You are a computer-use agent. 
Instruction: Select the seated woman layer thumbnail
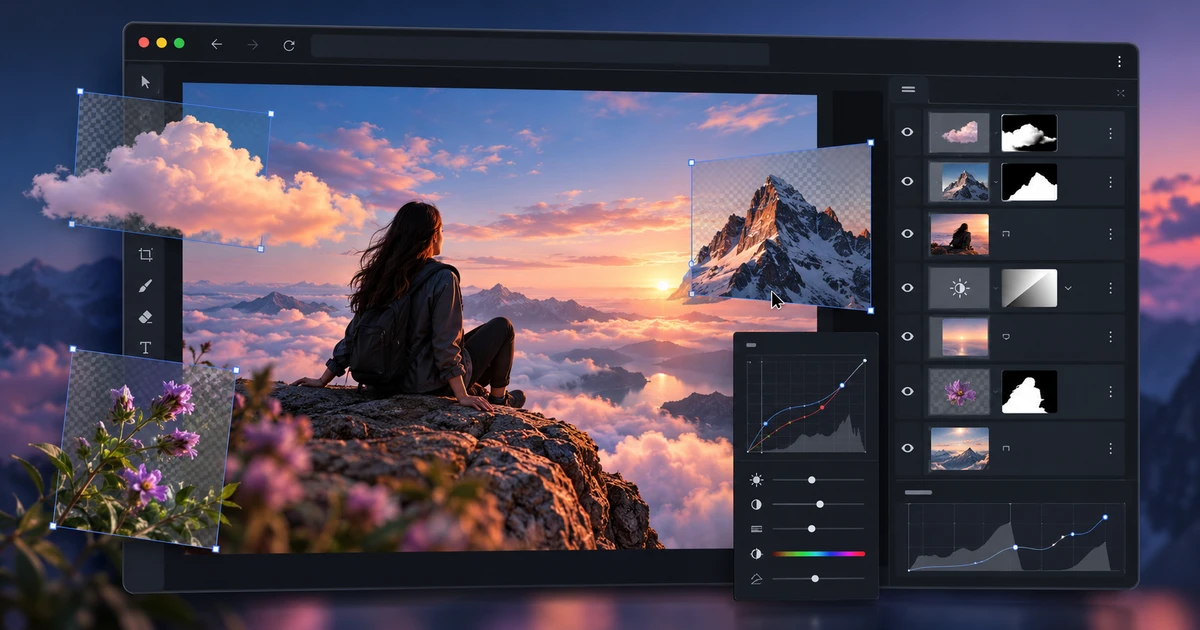(x=959, y=233)
